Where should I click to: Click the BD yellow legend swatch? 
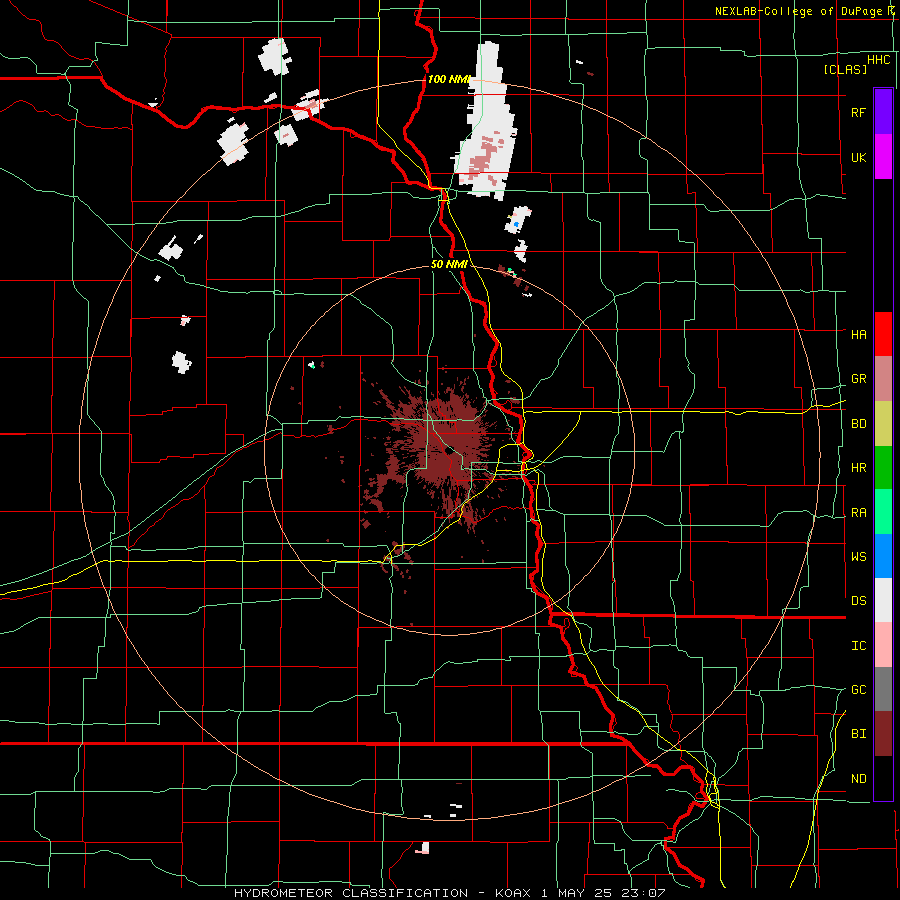coord(883,424)
